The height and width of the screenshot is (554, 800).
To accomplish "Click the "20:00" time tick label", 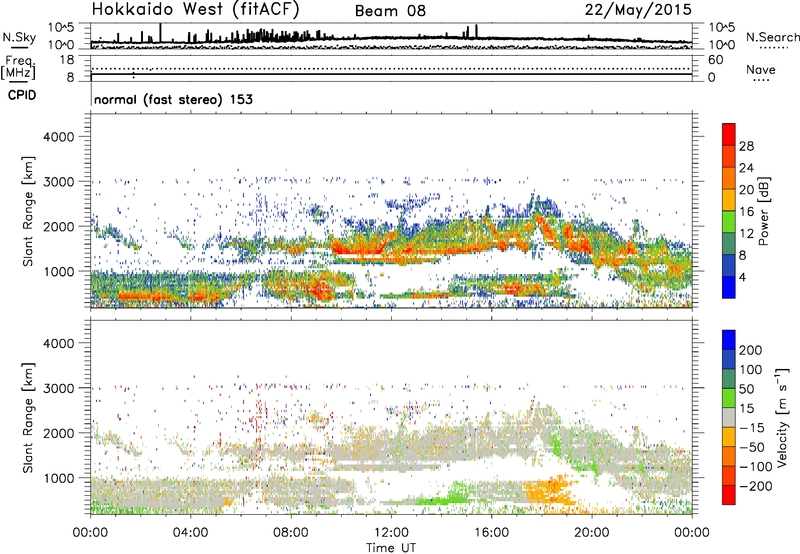I will click(592, 533).
